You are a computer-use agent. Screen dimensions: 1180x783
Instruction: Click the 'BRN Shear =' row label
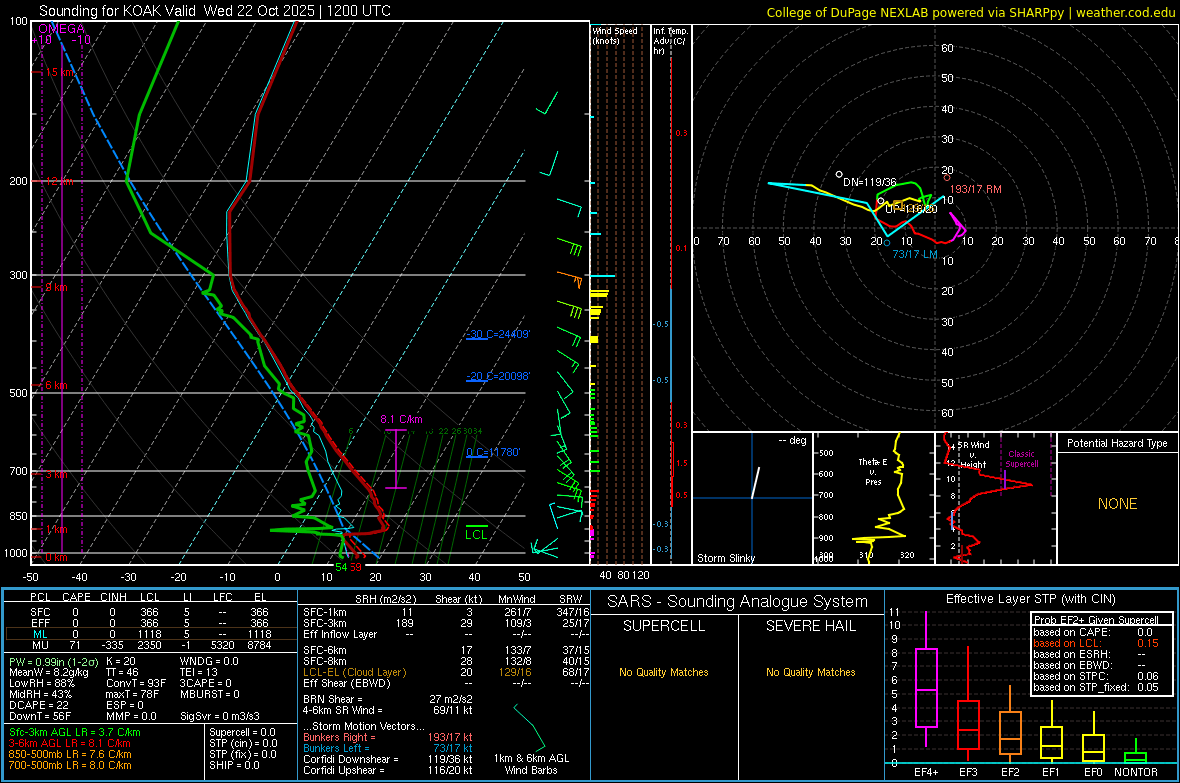333,699
